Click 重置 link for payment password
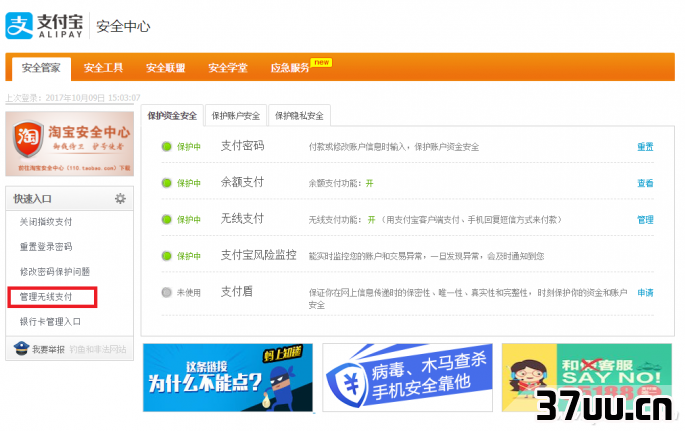The image size is (685, 431). [x=645, y=147]
